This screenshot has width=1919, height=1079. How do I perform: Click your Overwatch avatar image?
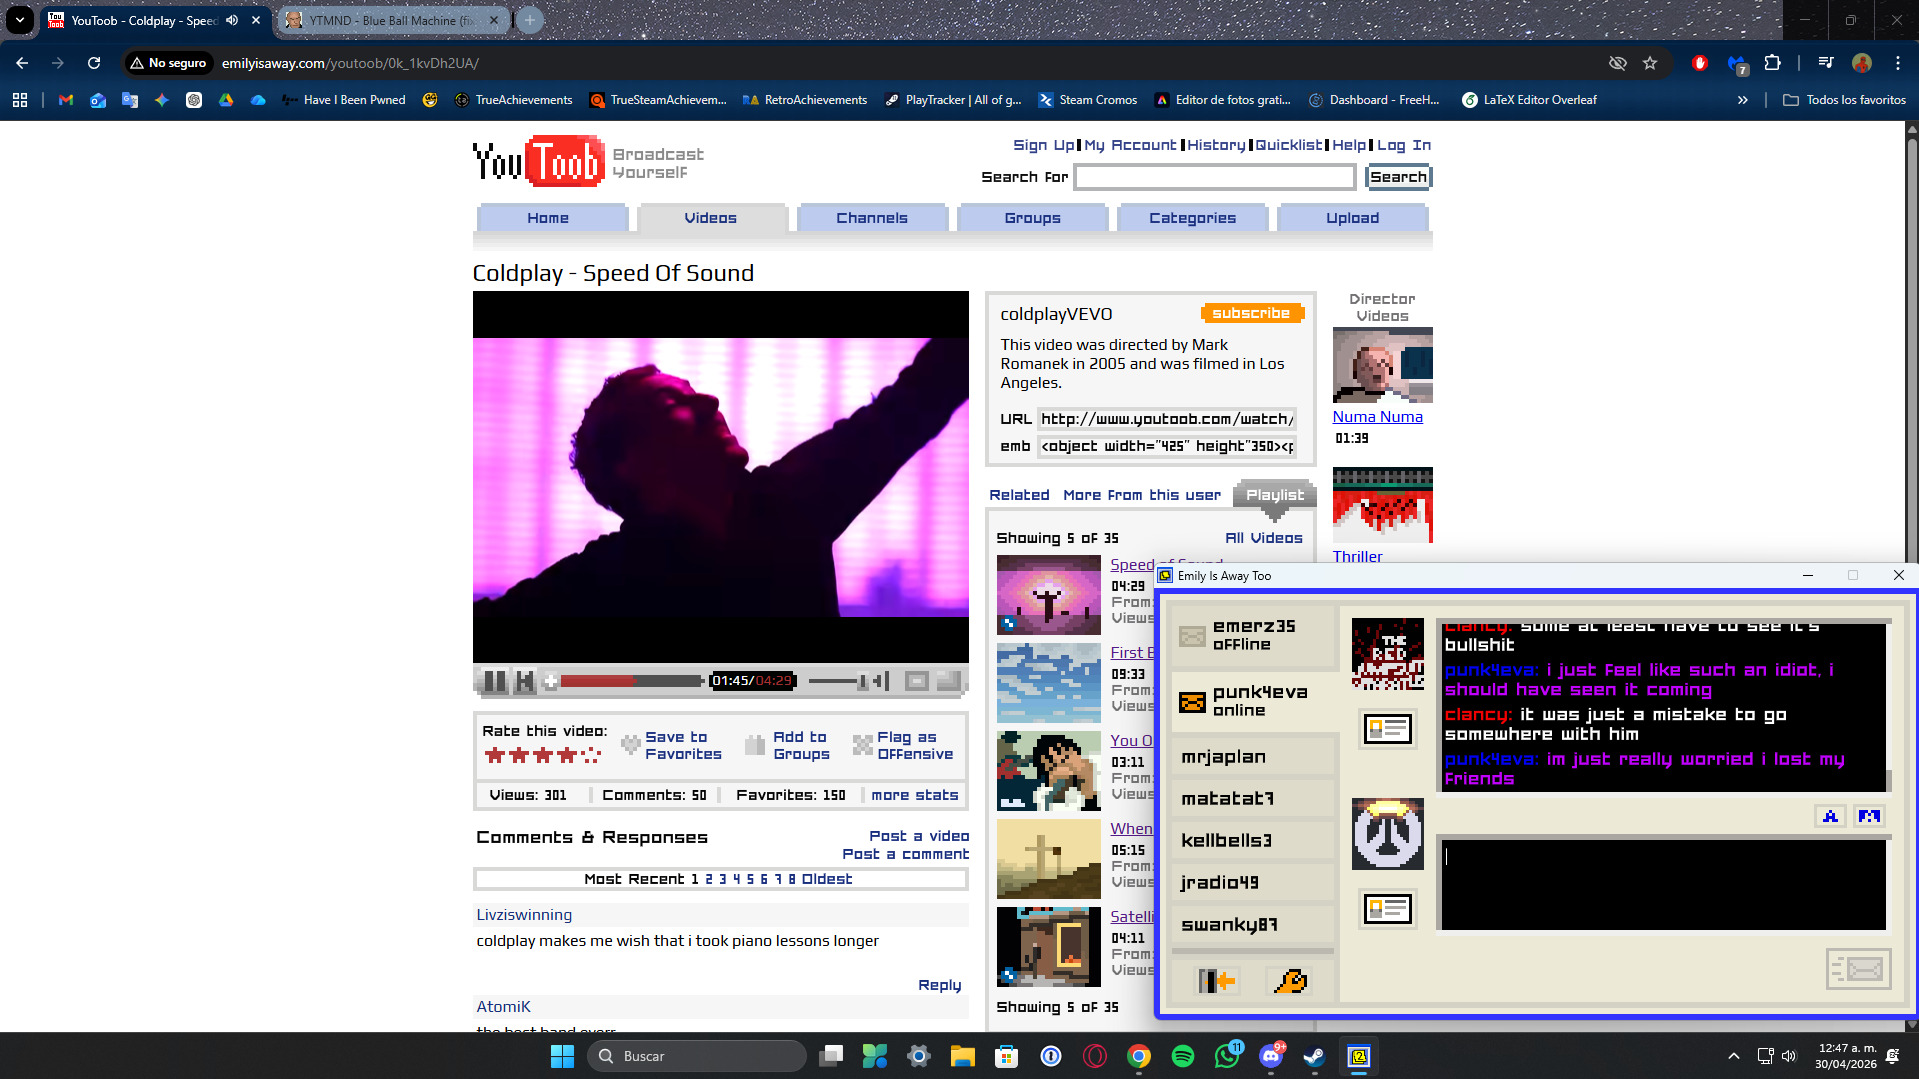(x=1387, y=834)
